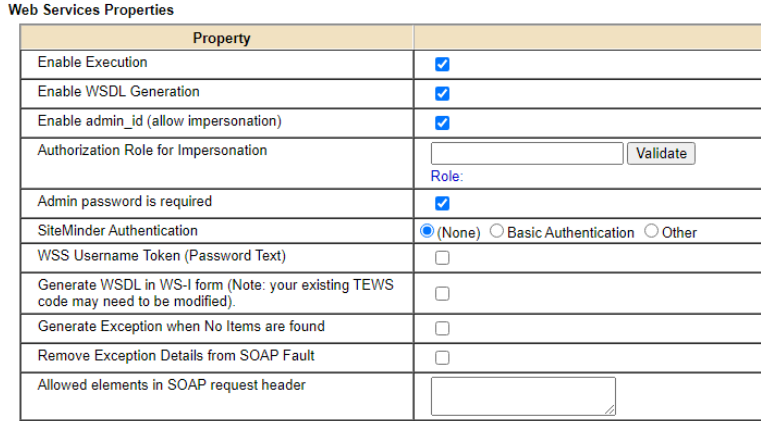
Task: Toggle the Enable WSDL Generation checkbox
Action: (442, 94)
